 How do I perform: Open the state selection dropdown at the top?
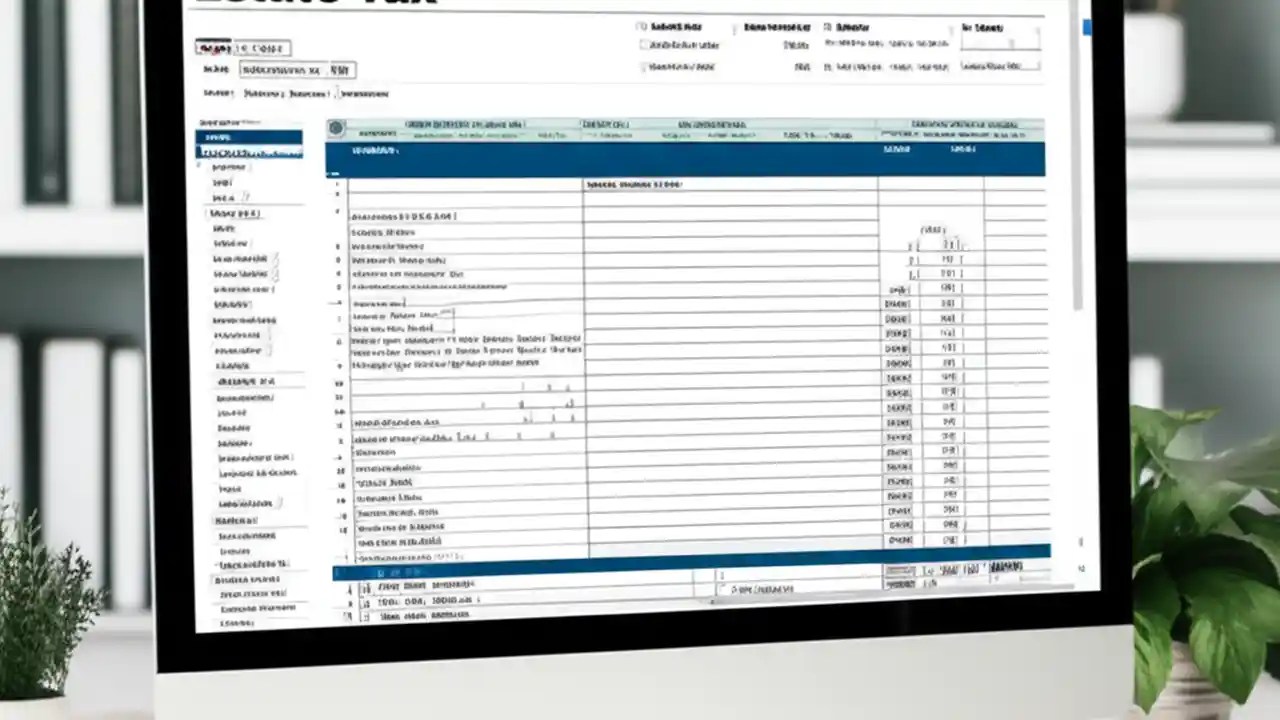pyautogui.click(x=265, y=48)
